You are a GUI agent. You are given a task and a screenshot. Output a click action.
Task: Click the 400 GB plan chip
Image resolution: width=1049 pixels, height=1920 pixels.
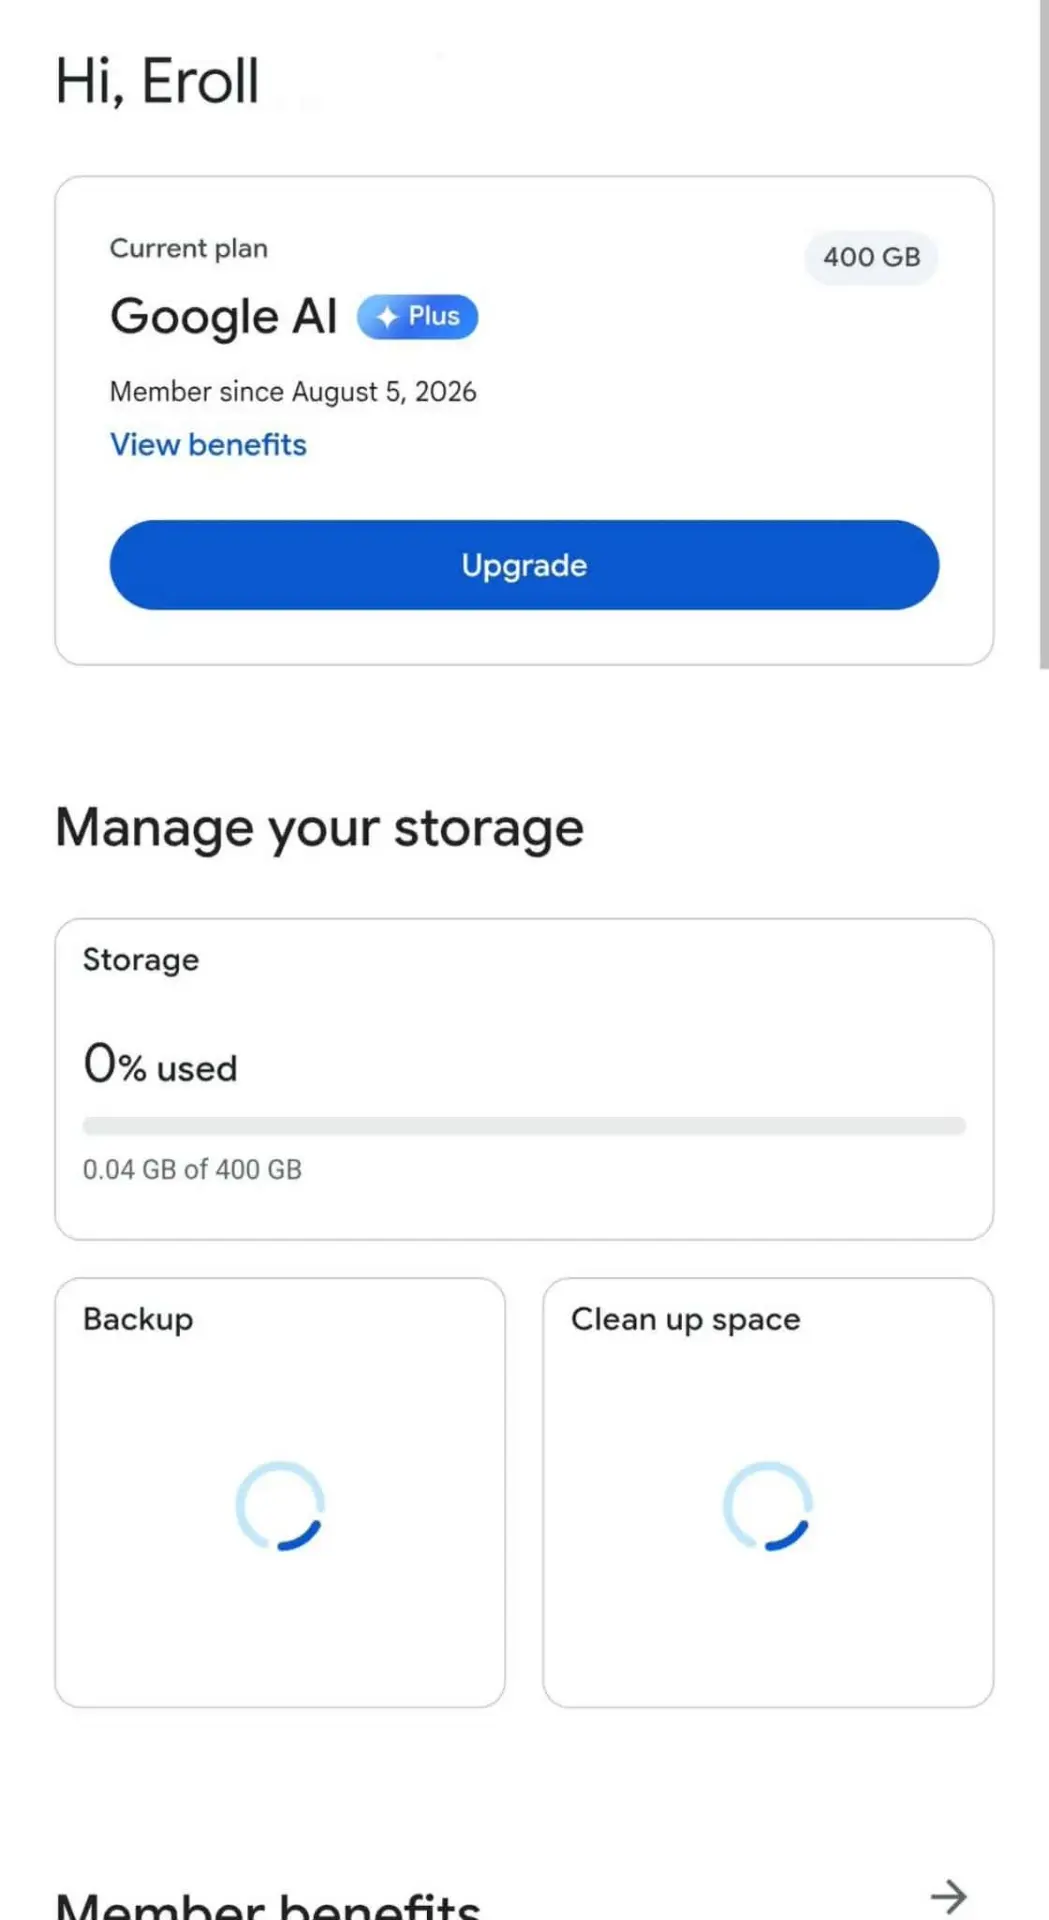point(871,257)
